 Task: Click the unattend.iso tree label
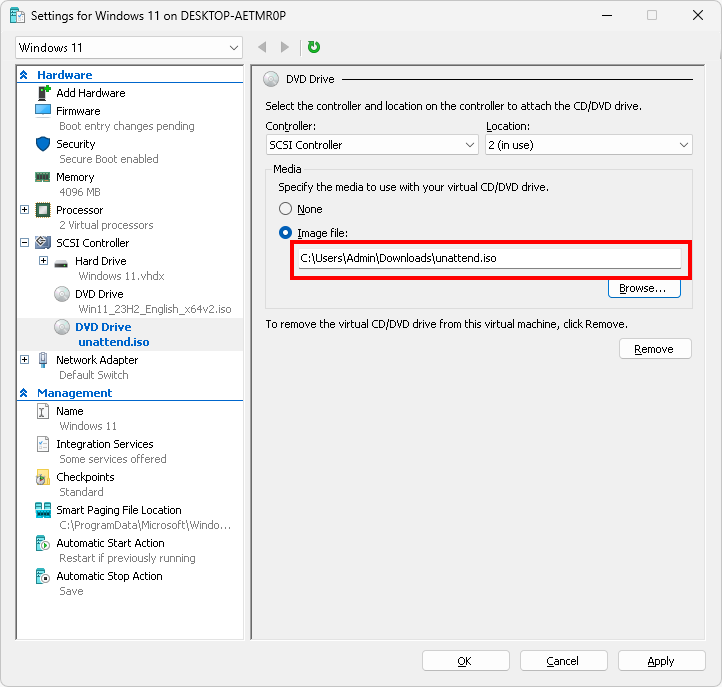pyautogui.click(x=114, y=342)
